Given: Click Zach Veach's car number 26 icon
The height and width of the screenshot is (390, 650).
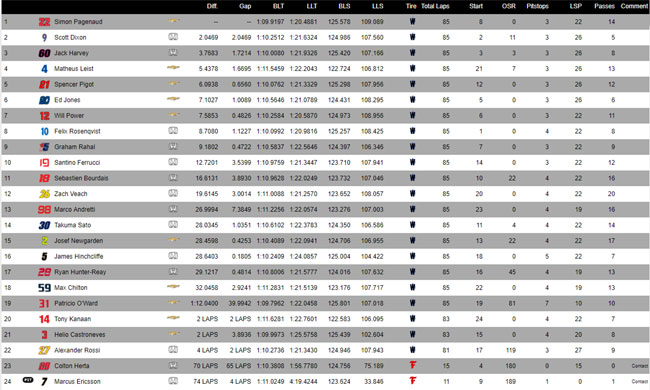Looking at the screenshot, I should pos(44,194).
